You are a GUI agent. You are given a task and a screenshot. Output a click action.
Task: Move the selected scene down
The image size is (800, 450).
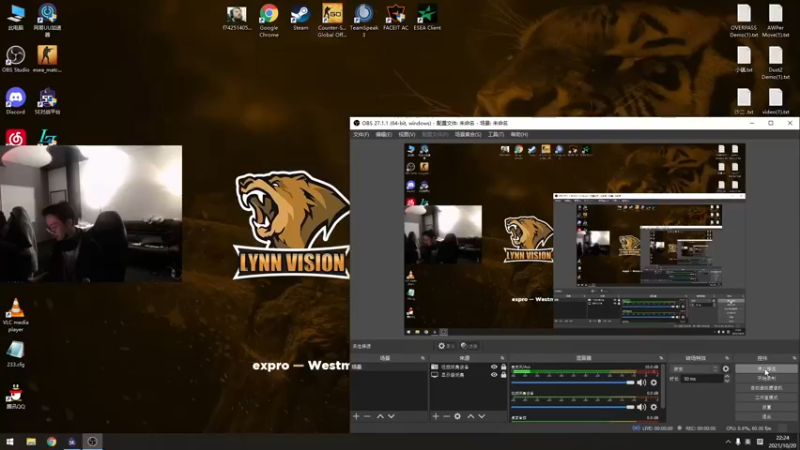click(x=391, y=416)
